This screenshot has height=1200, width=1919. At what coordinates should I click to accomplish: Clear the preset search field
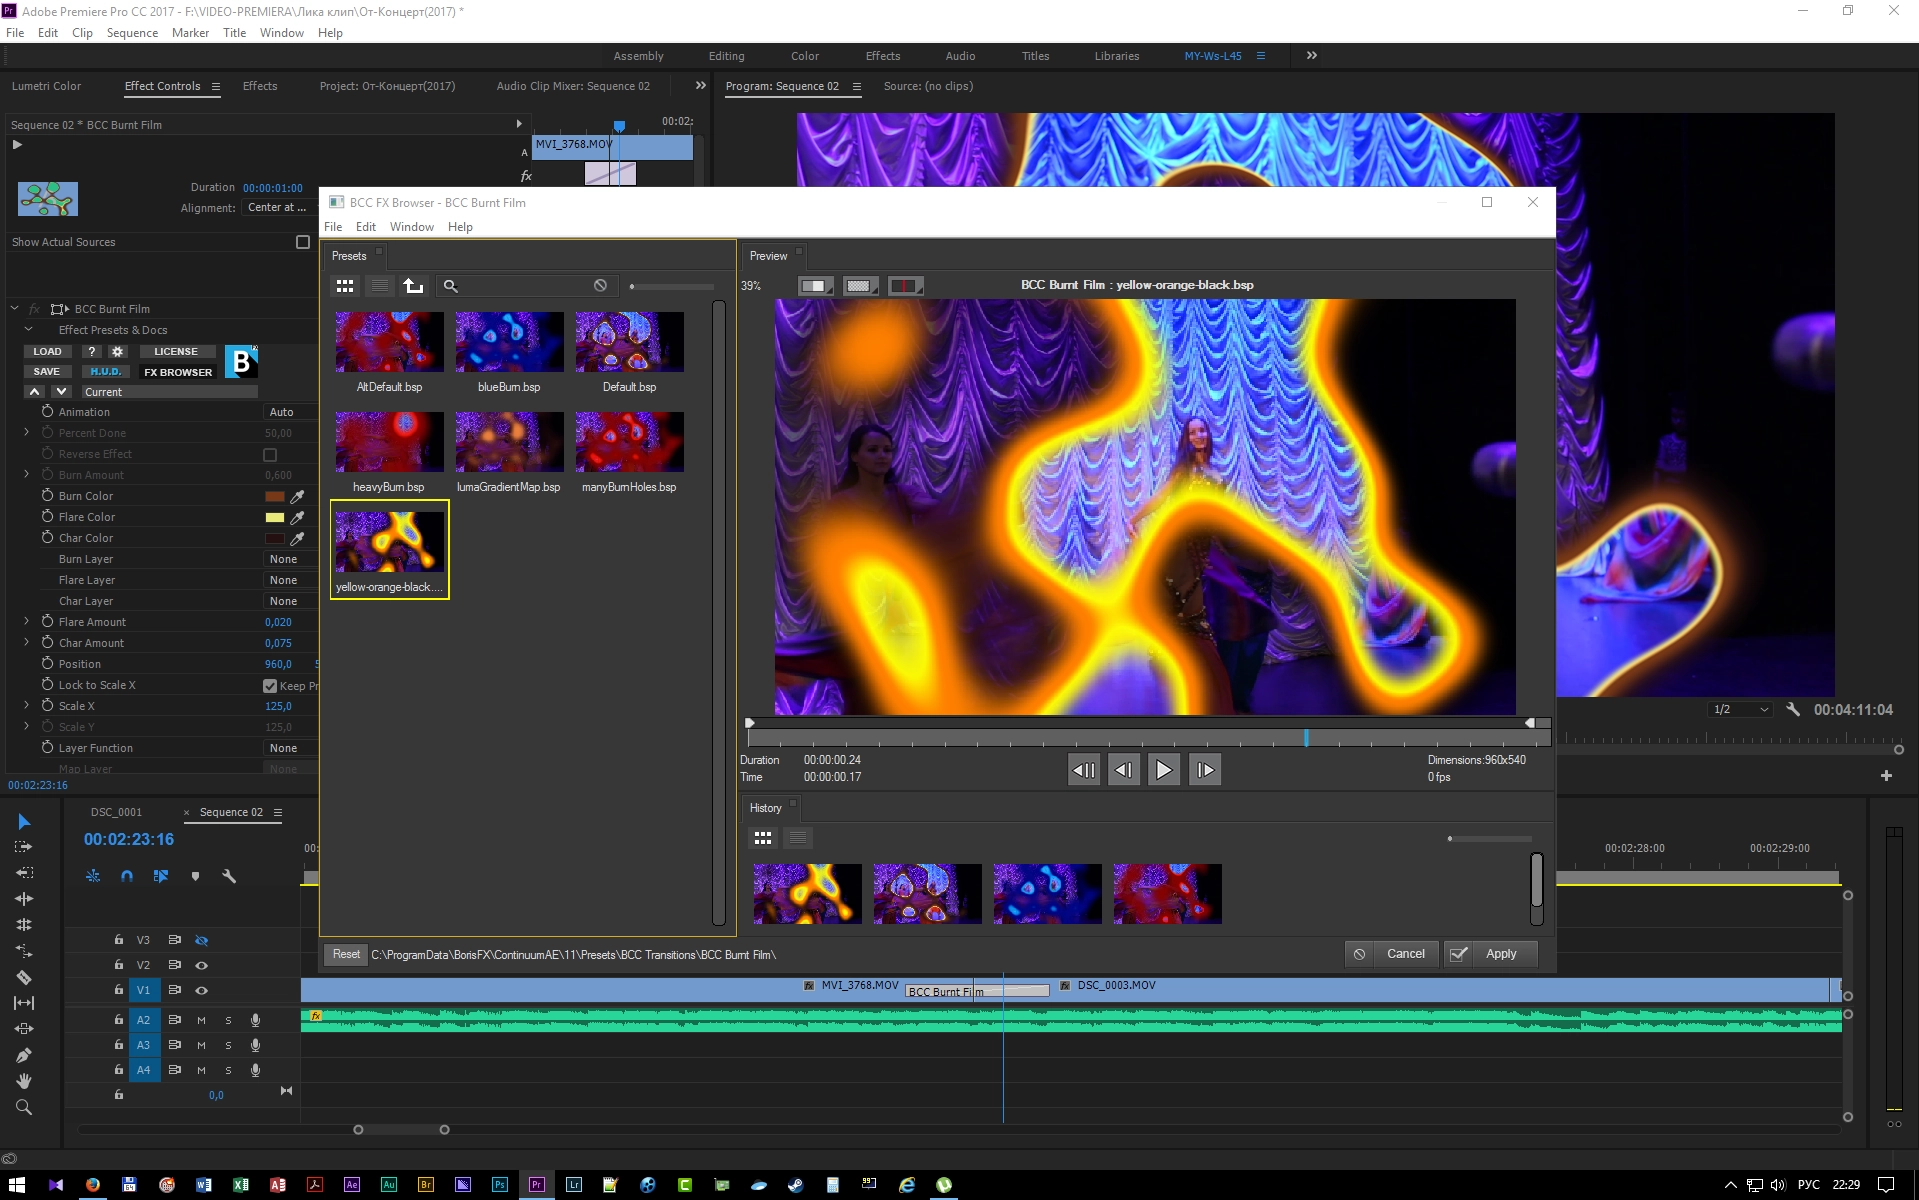pos(600,286)
